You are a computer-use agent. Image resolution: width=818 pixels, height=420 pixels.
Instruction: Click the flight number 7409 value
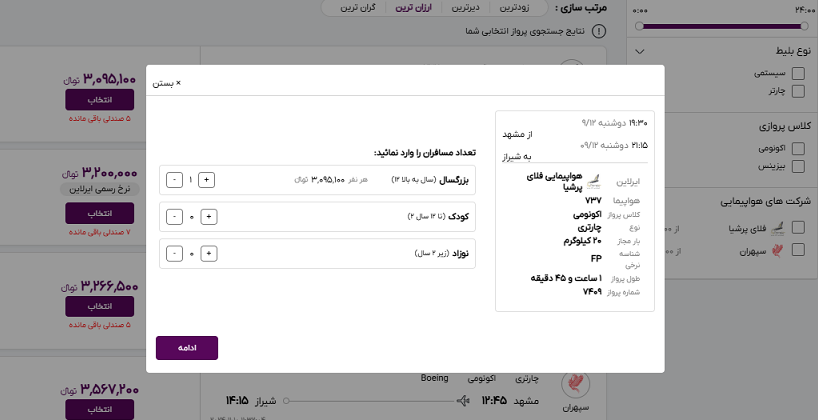[x=592, y=291]
